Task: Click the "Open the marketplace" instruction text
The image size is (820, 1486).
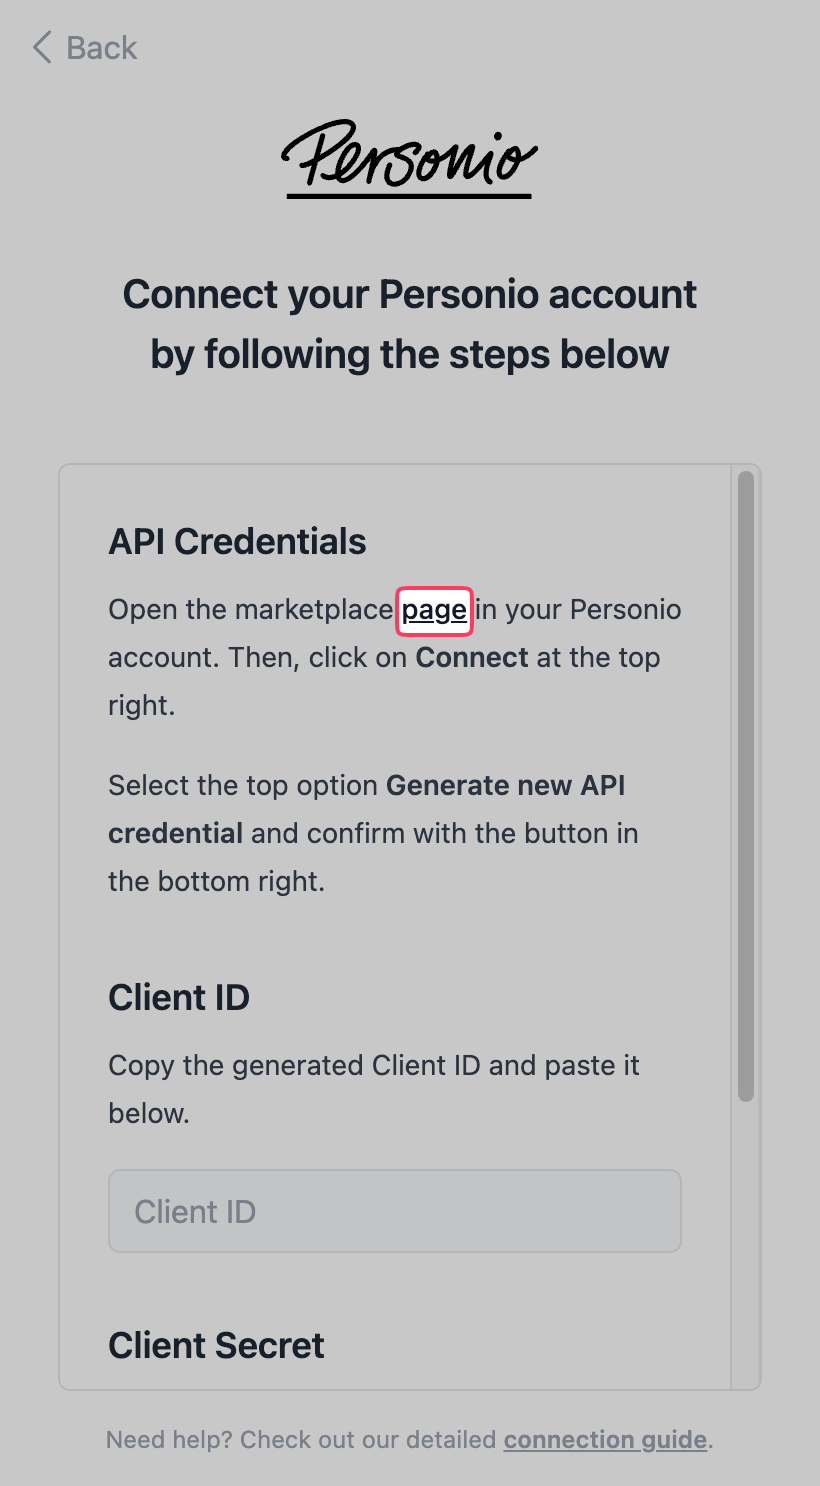Action: pyautogui.click(x=250, y=610)
